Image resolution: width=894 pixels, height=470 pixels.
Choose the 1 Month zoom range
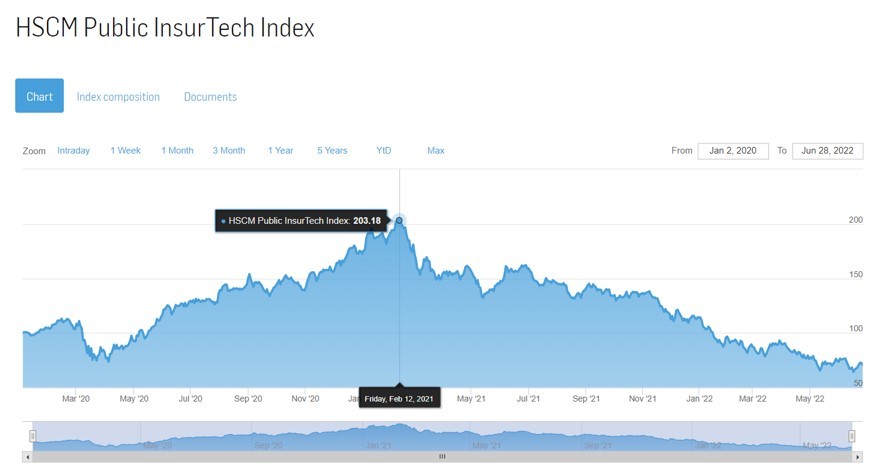point(177,151)
